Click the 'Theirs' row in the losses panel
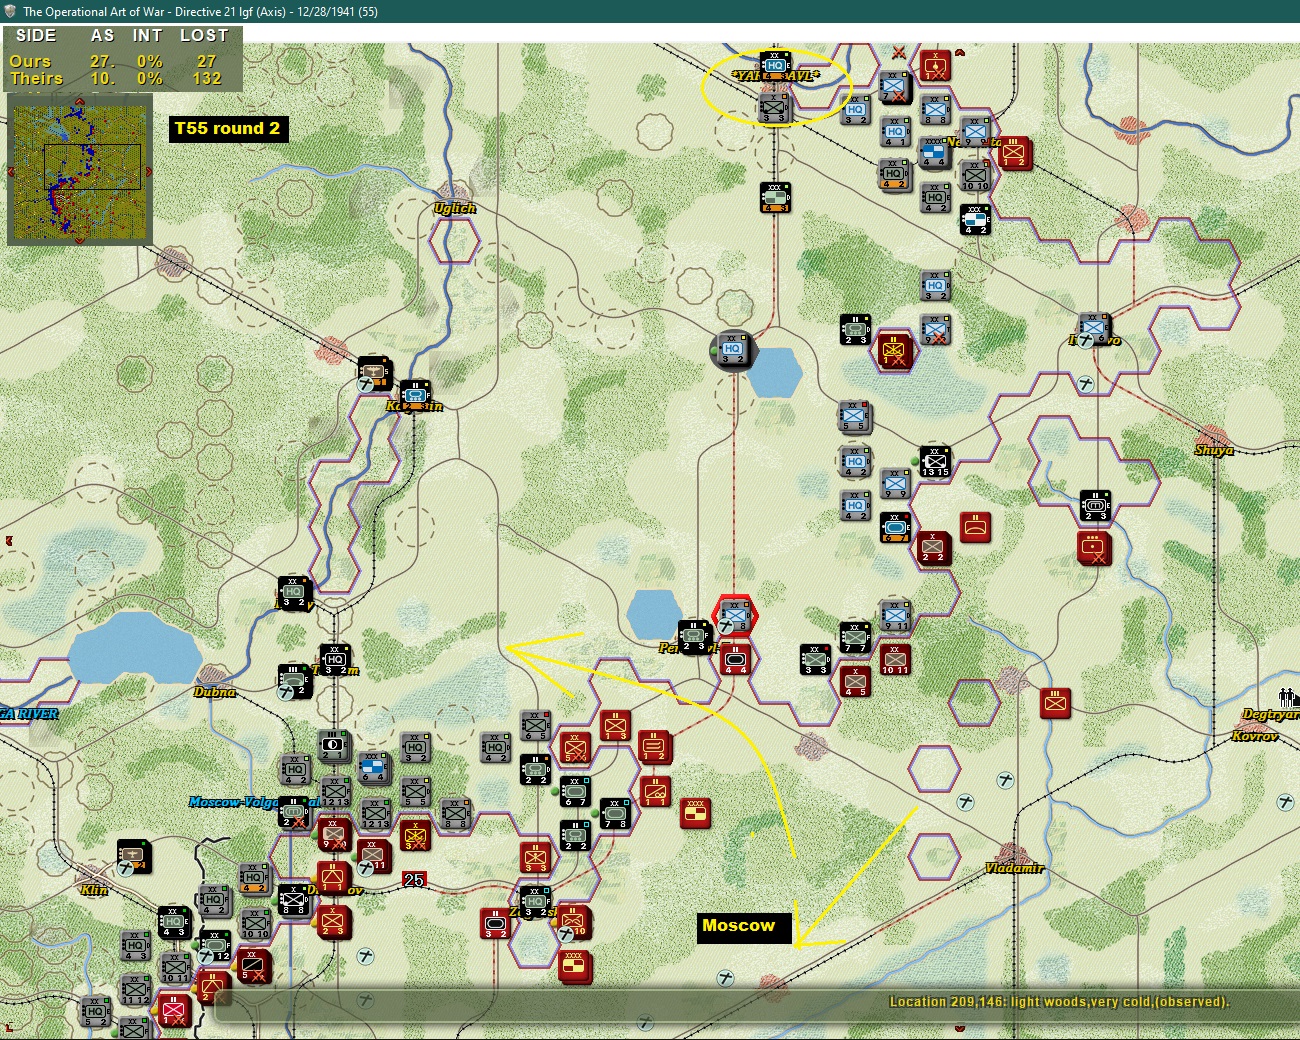The height and width of the screenshot is (1040, 1300). pyautogui.click(x=122, y=78)
